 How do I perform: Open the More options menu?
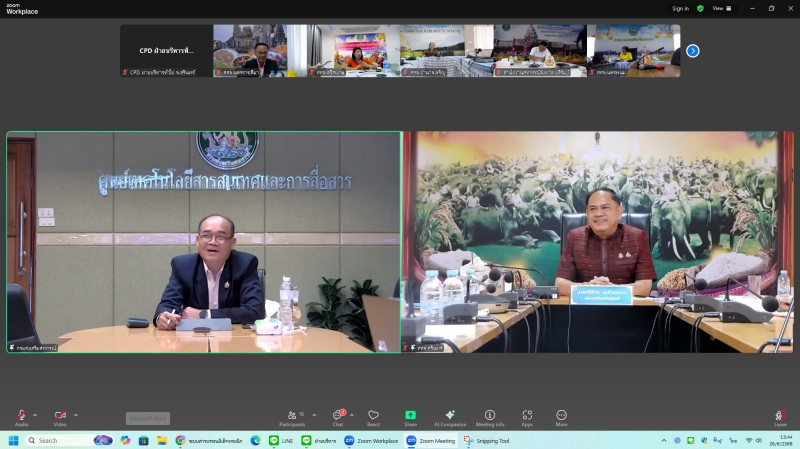[561, 418]
